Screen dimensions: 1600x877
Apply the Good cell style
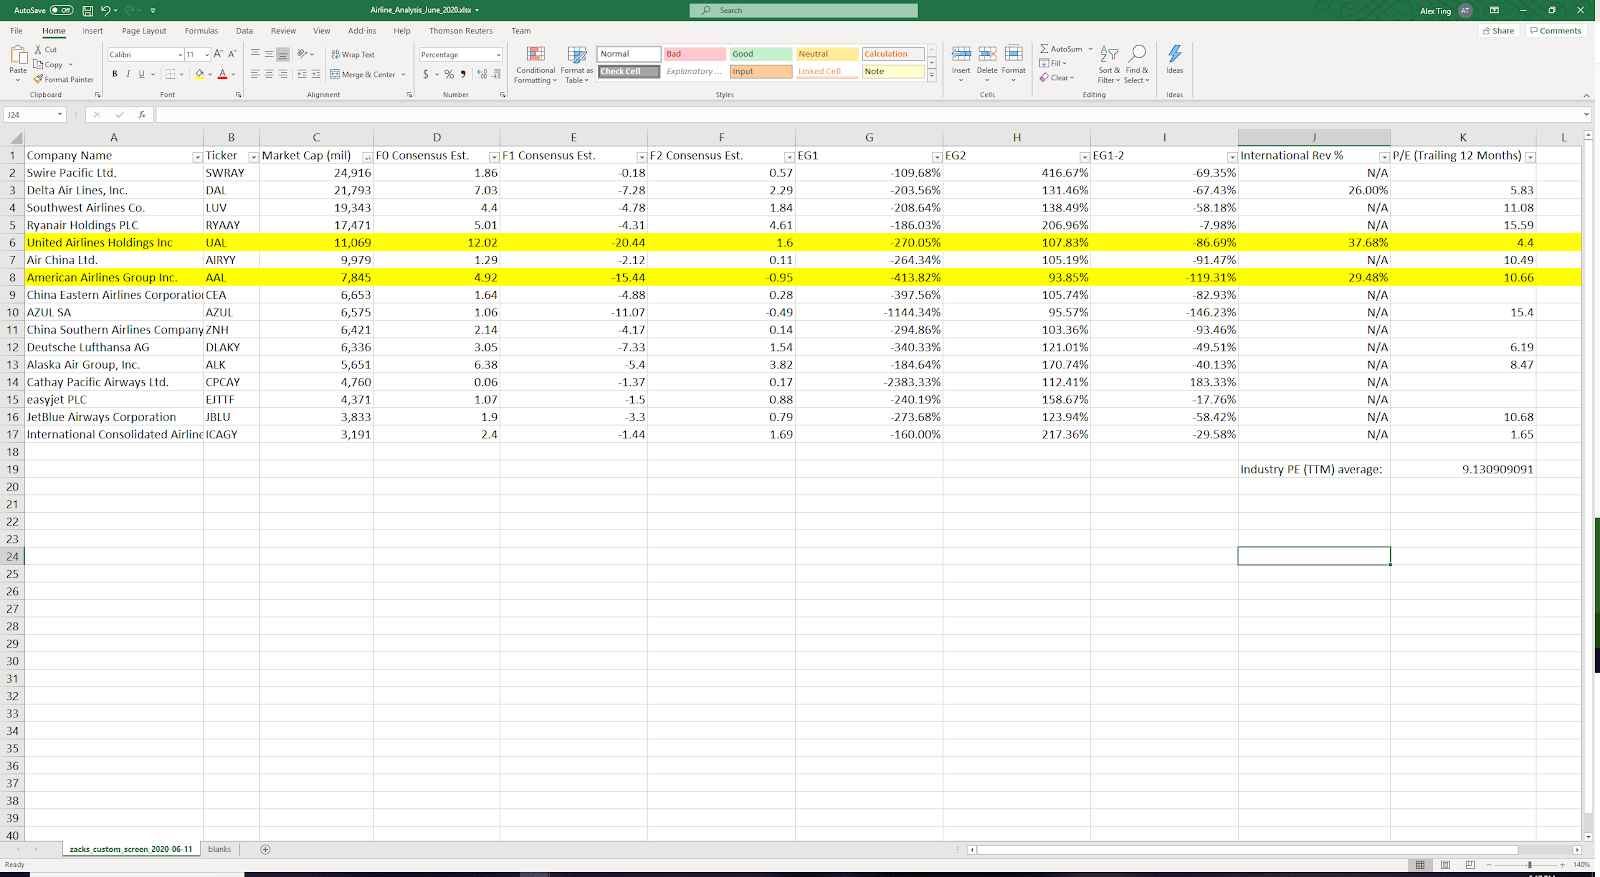tap(760, 54)
